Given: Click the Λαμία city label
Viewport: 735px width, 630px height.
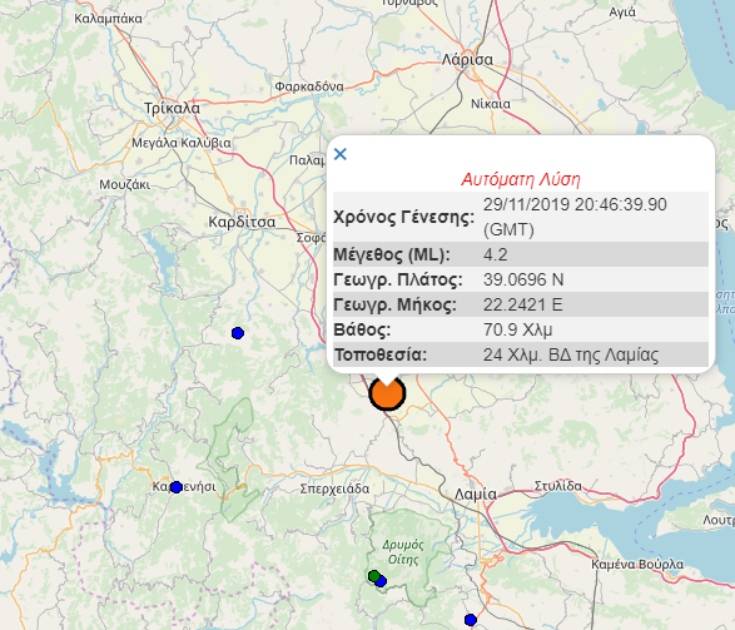Looking at the screenshot, I should 474,494.
